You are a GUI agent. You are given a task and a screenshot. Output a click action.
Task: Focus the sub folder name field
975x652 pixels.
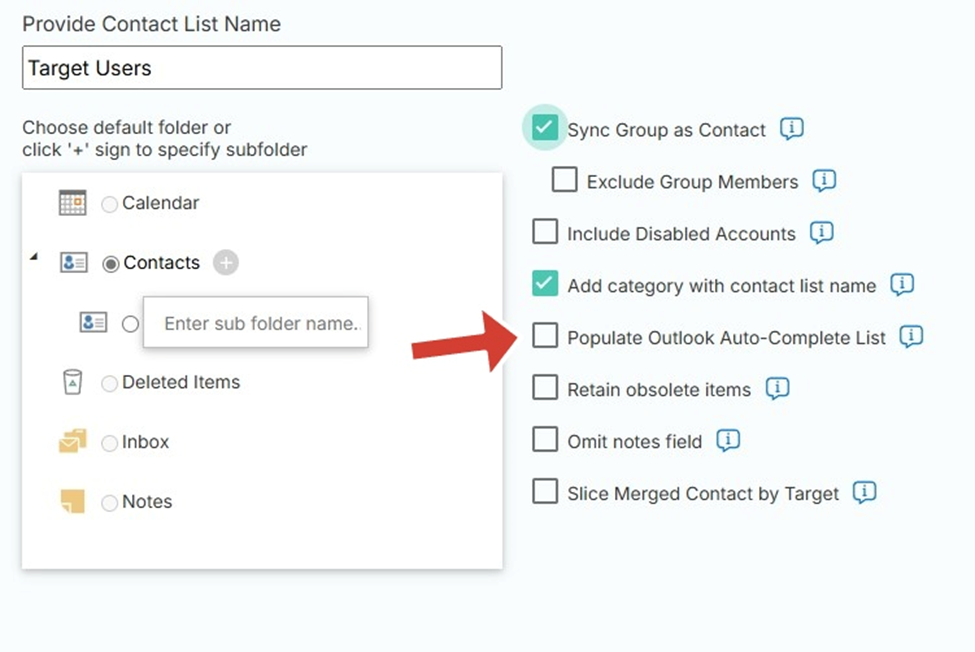256,322
